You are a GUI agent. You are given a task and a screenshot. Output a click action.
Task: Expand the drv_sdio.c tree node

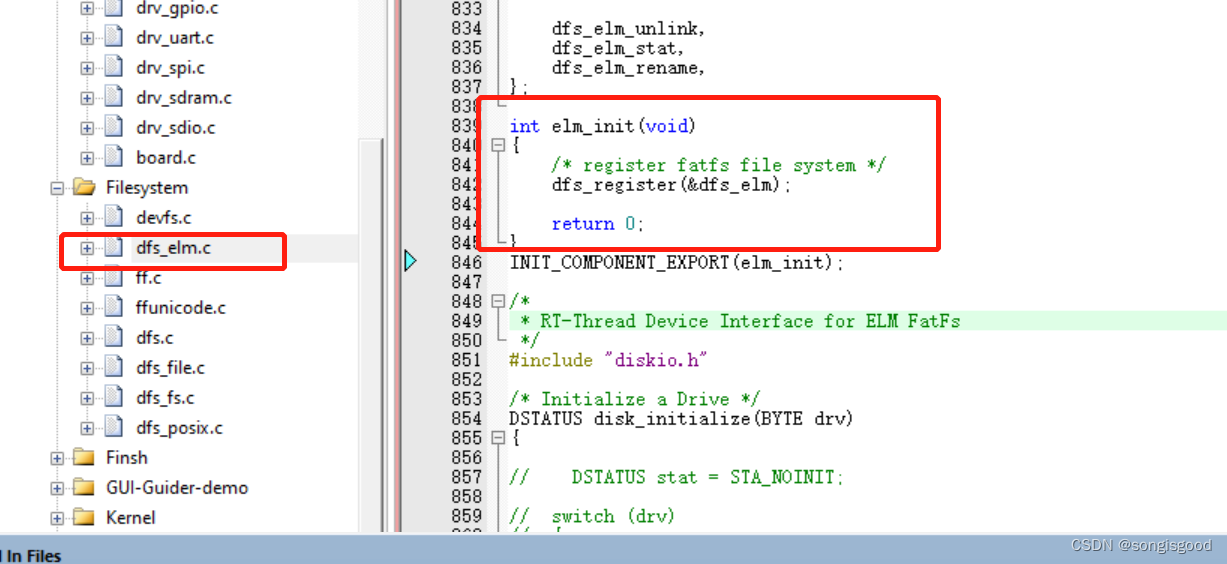click(x=87, y=128)
